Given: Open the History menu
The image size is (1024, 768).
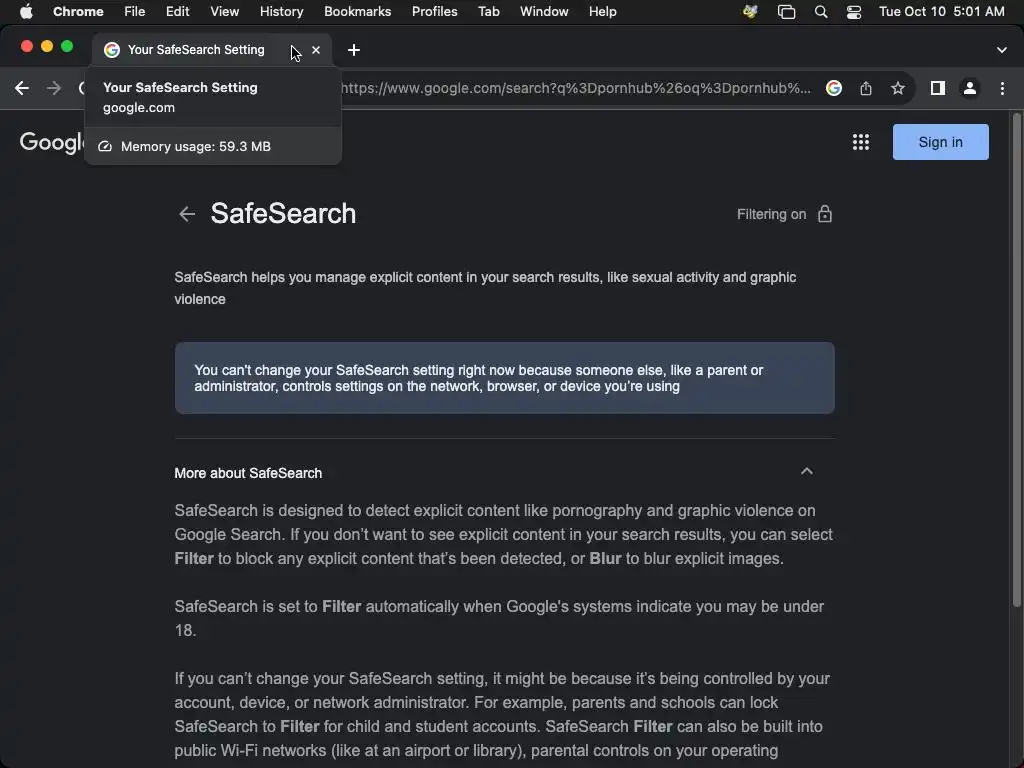Looking at the screenshot, I should (x=281, y=12).
